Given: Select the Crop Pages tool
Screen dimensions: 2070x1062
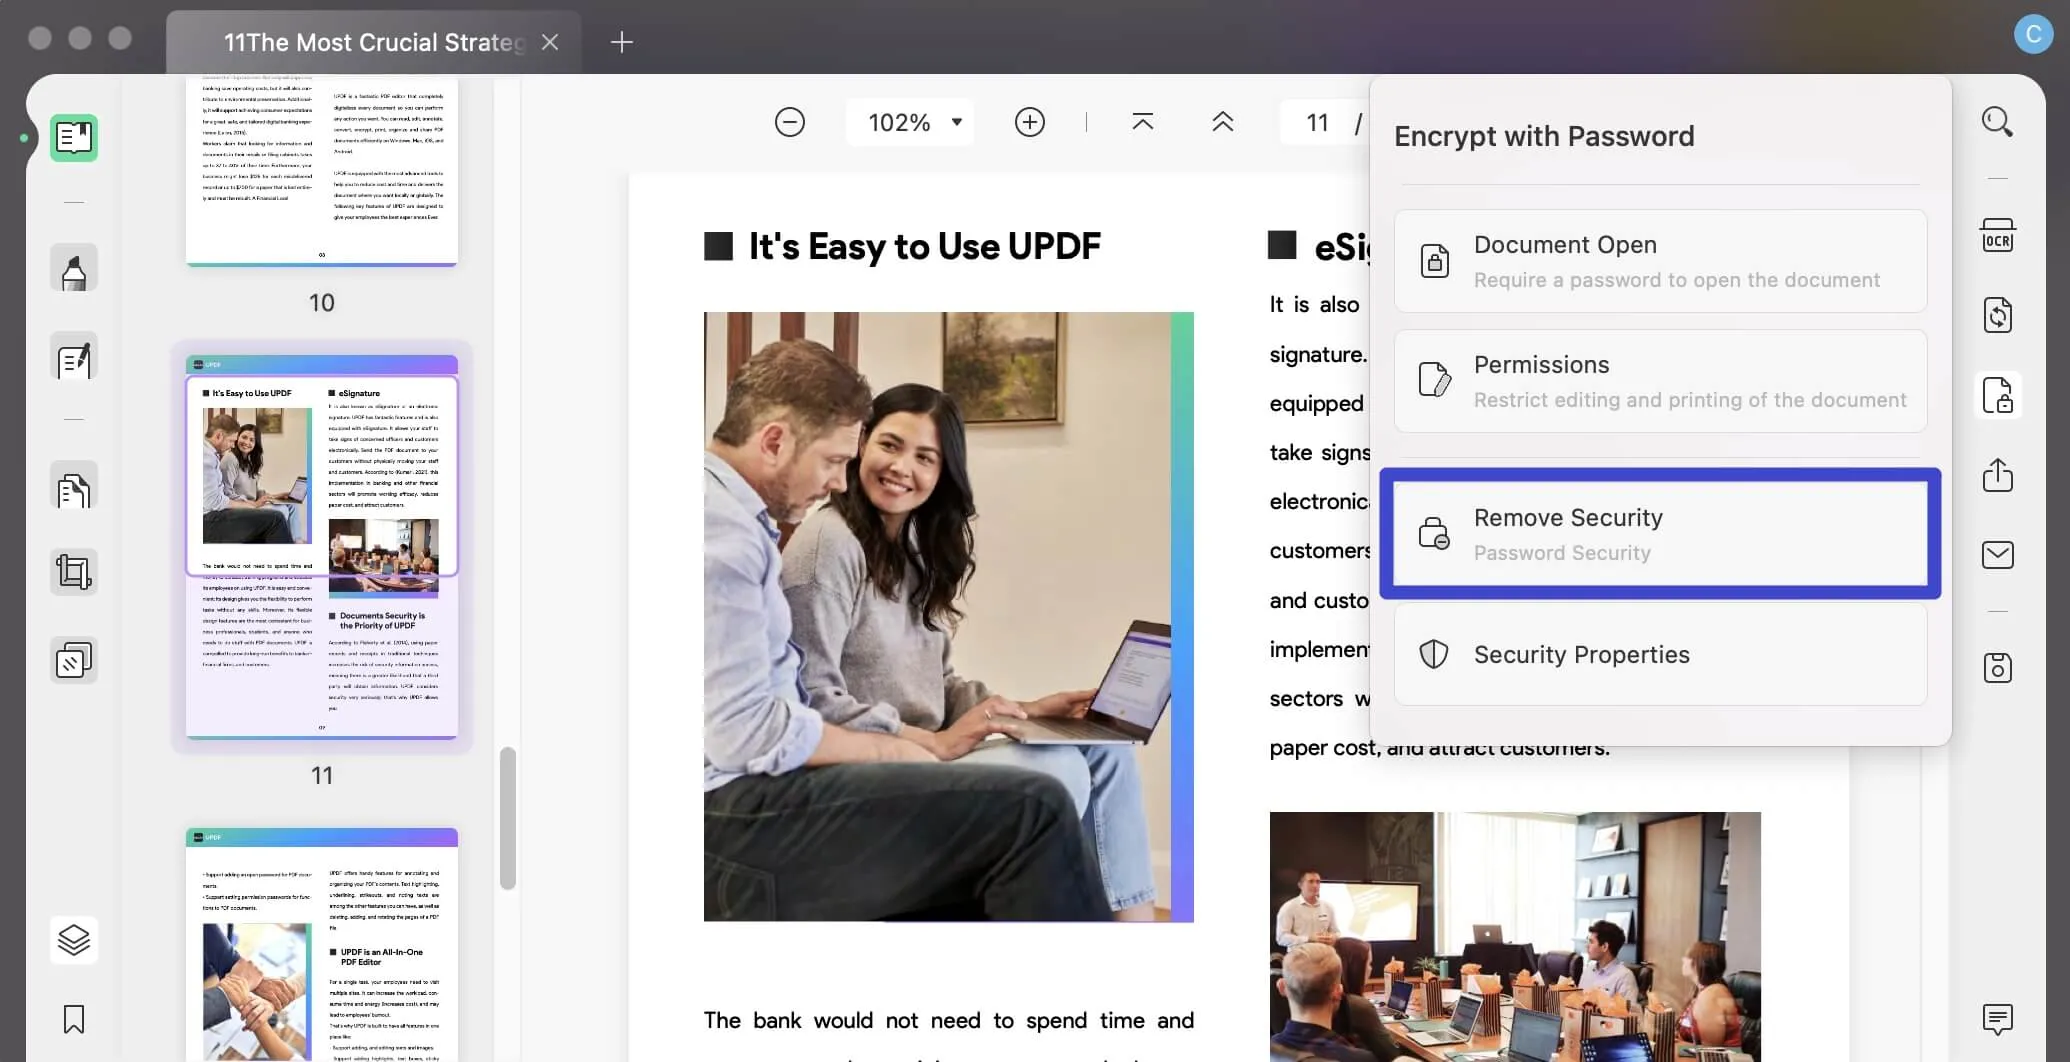Looking at the screenshot, I should pyautogui.click(x=74, y=571).
